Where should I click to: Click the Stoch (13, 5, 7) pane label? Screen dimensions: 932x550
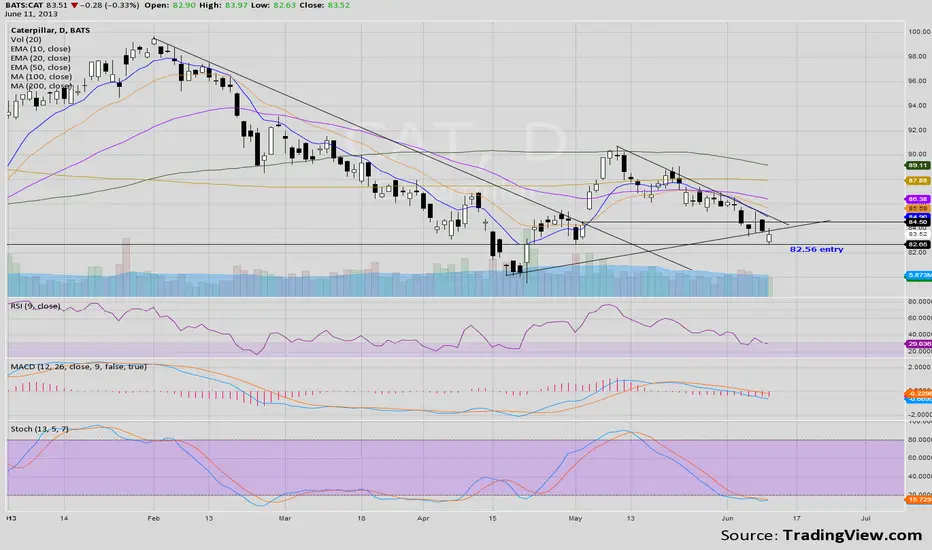tap(39, 429)
